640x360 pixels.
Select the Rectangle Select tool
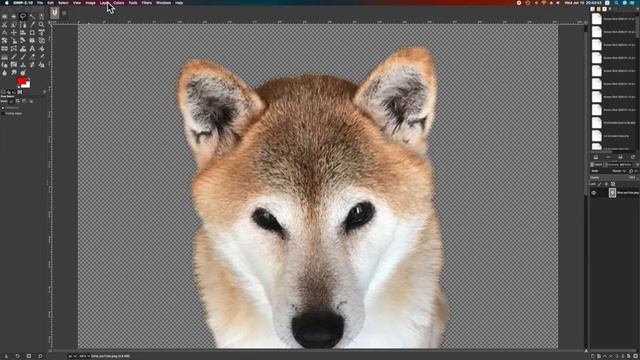[x=4, y=16]
